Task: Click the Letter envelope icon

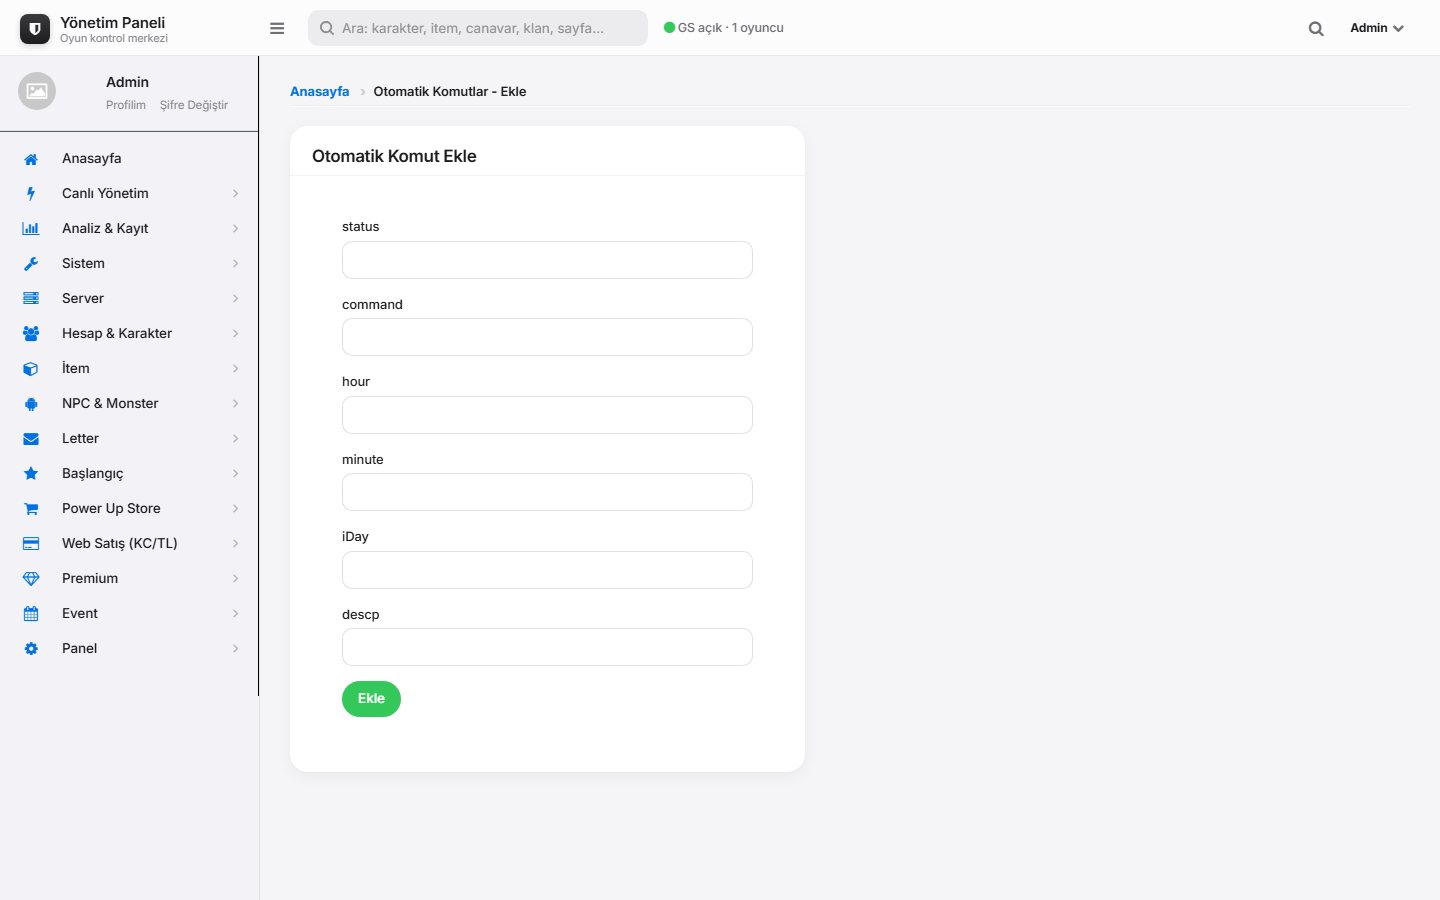Action: [x=31, y=439]
